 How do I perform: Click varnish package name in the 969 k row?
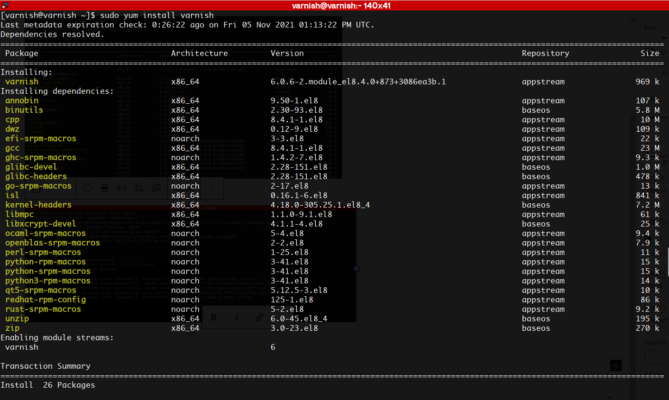coord(22,81)
